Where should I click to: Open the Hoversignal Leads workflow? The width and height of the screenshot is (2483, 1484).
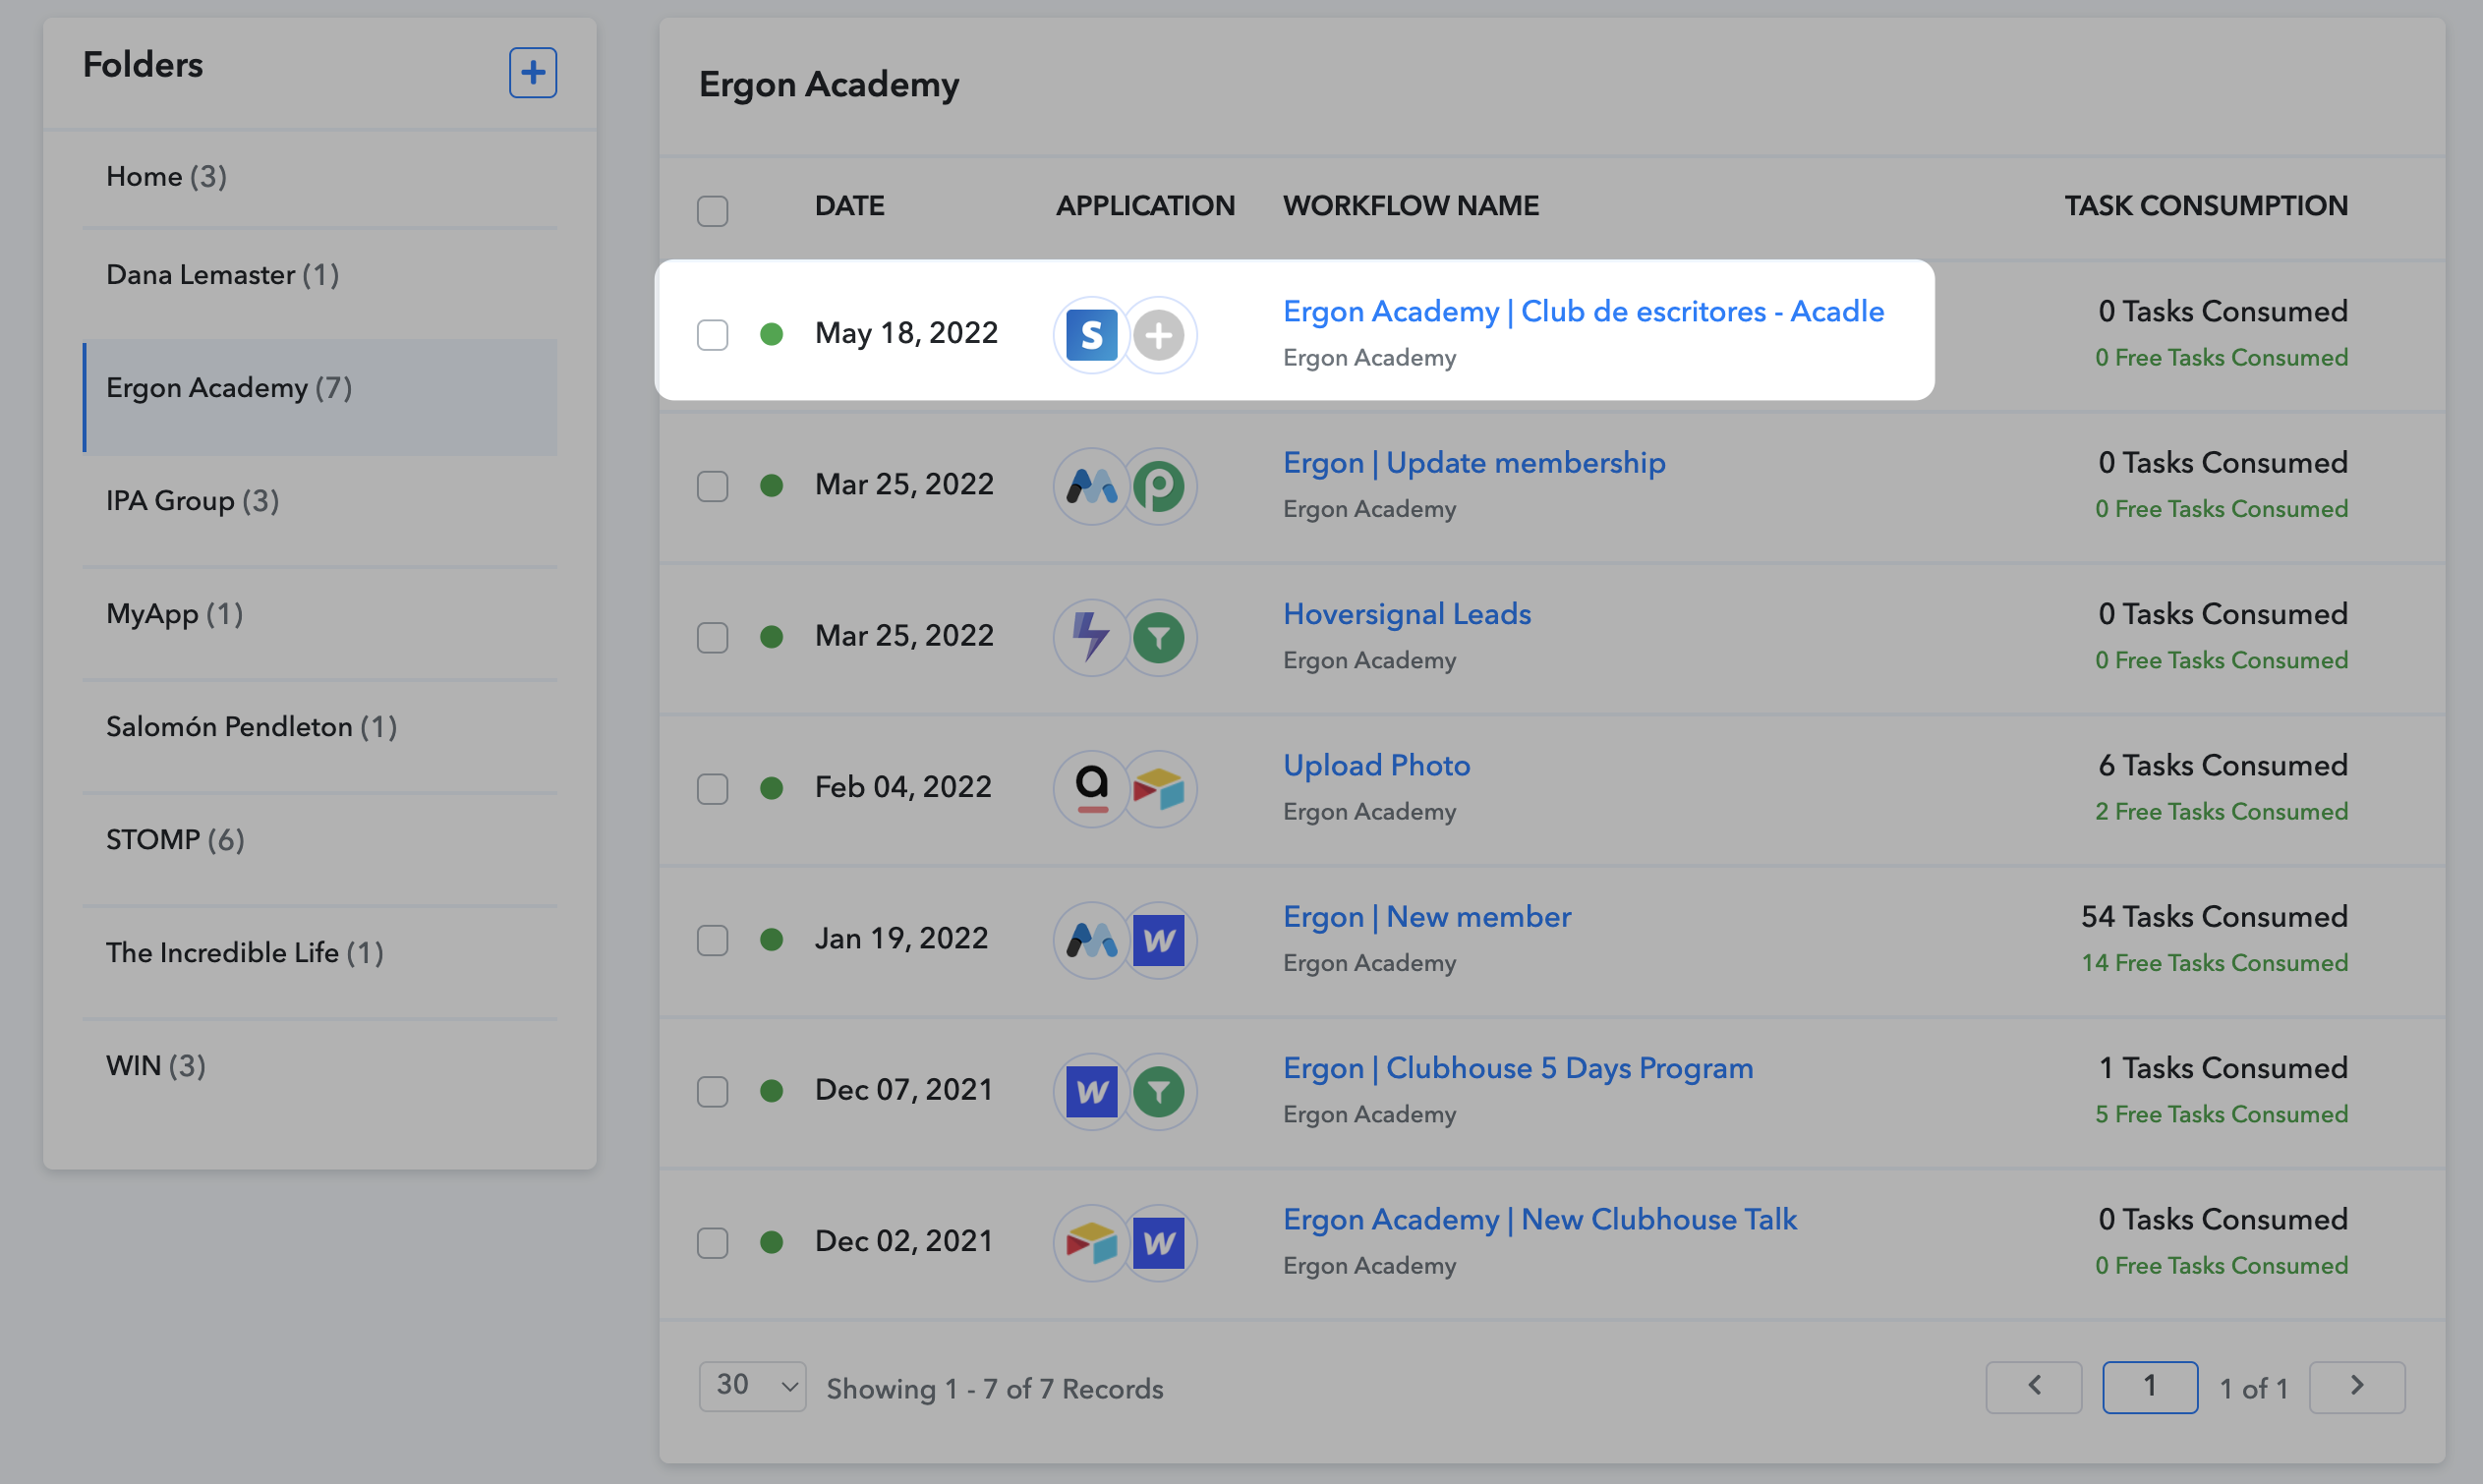(1407, 614)
